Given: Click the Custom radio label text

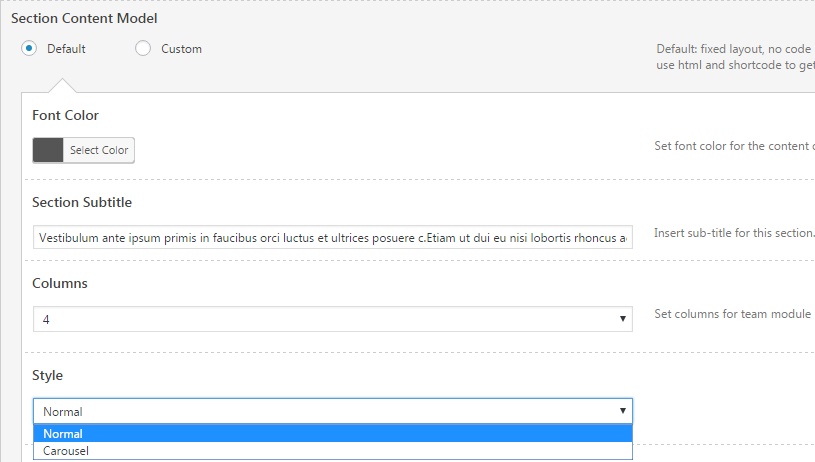Looking at the screenshot, I should tap(181, 49).
